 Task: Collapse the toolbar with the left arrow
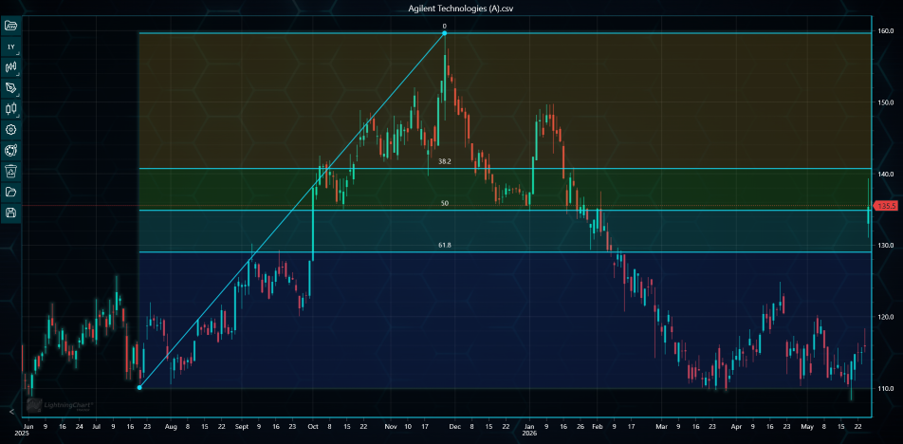(11, 412)
